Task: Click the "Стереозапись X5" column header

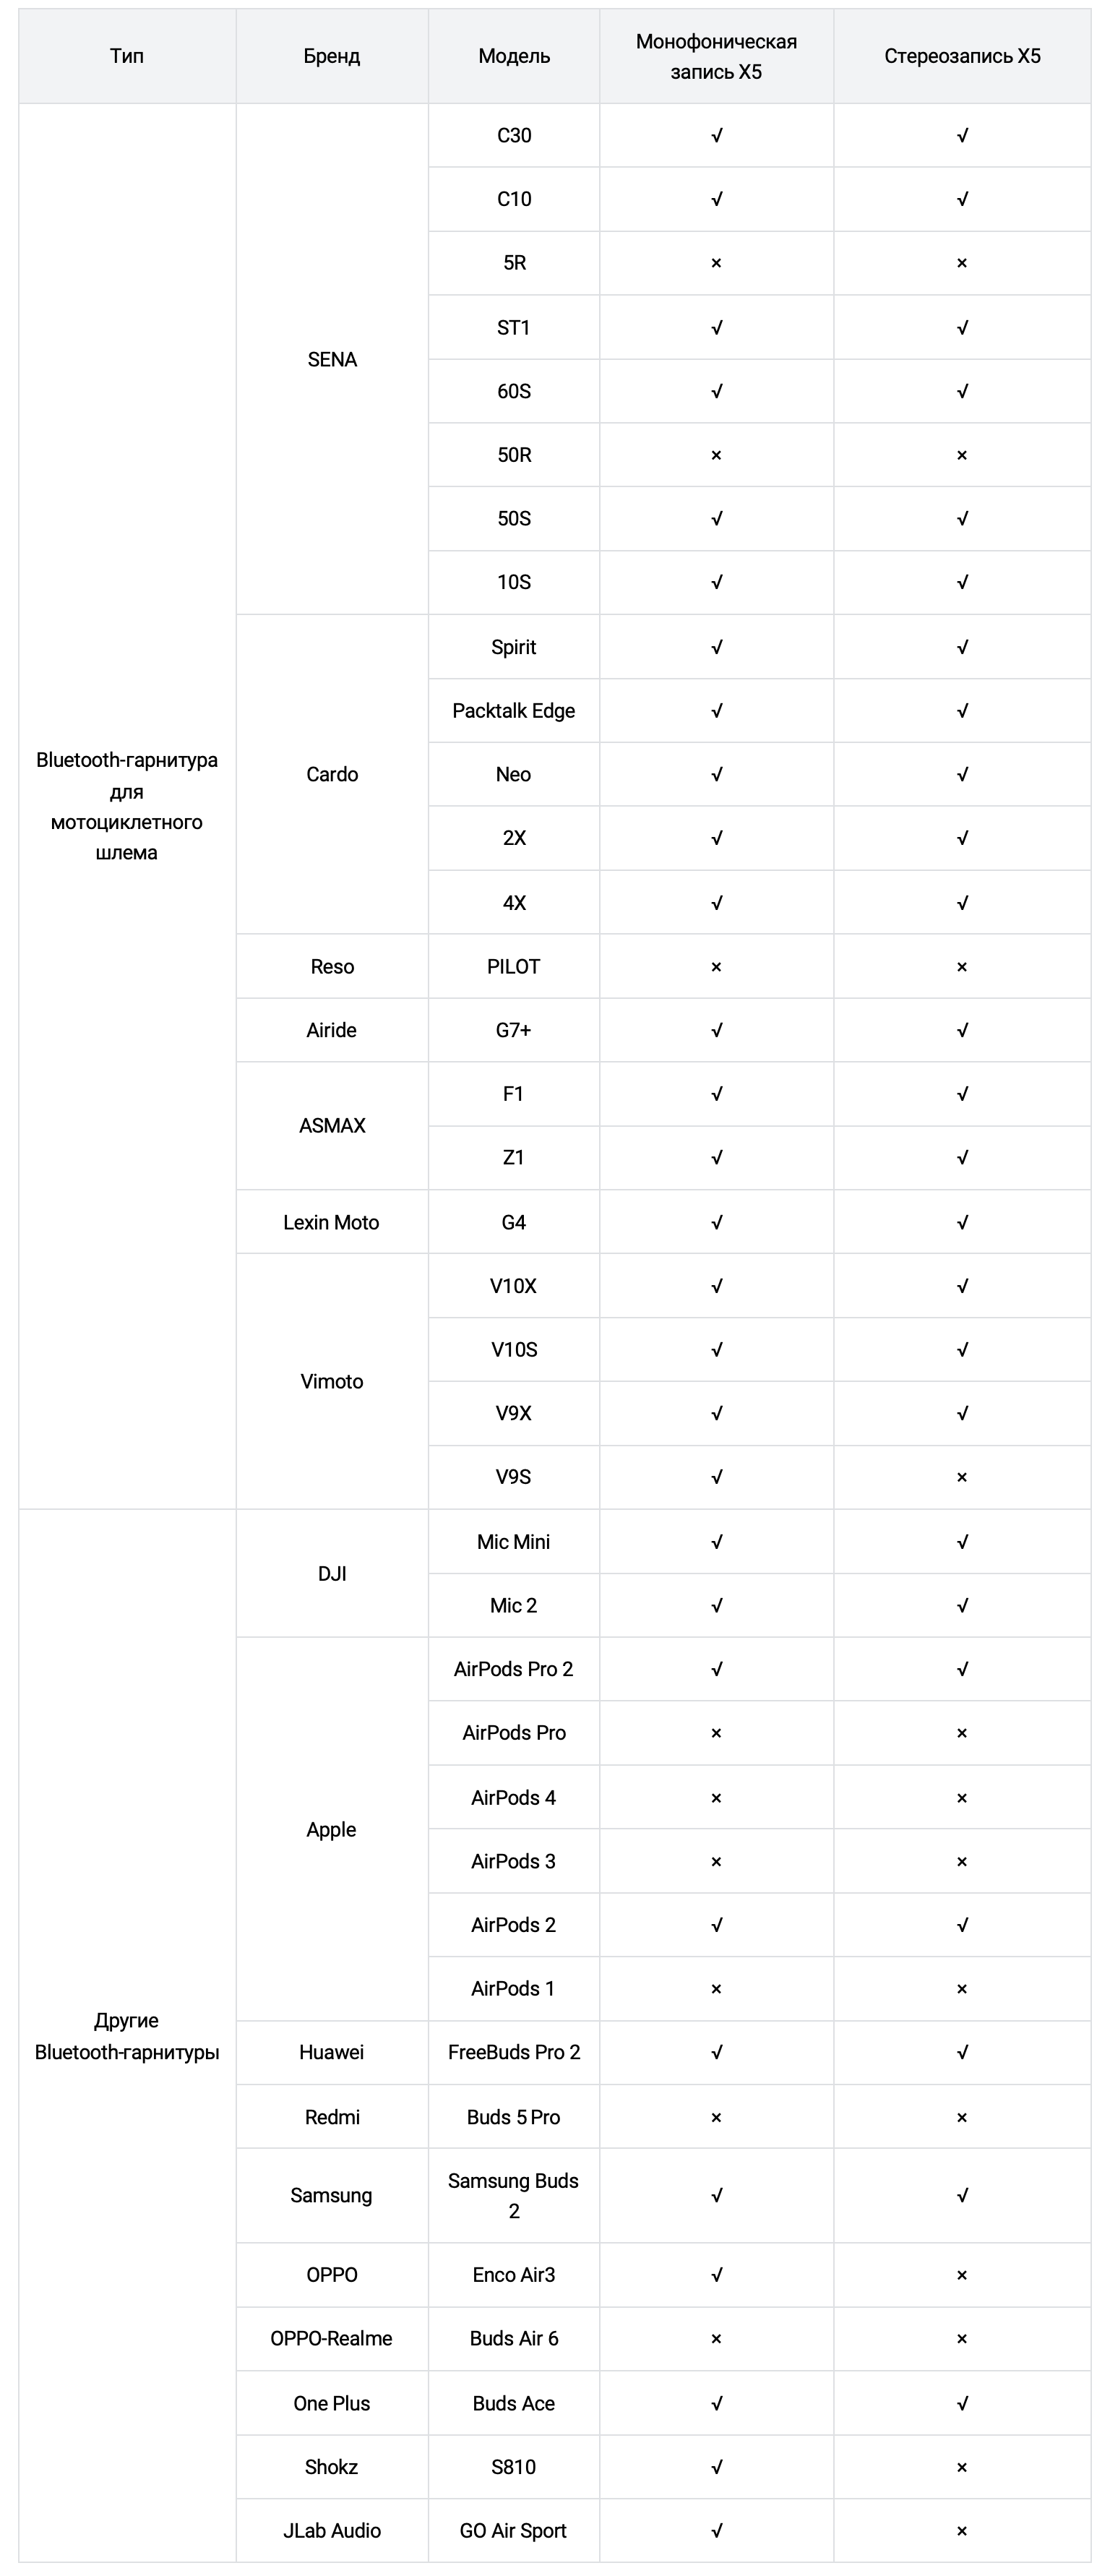Action: point(962,56)
